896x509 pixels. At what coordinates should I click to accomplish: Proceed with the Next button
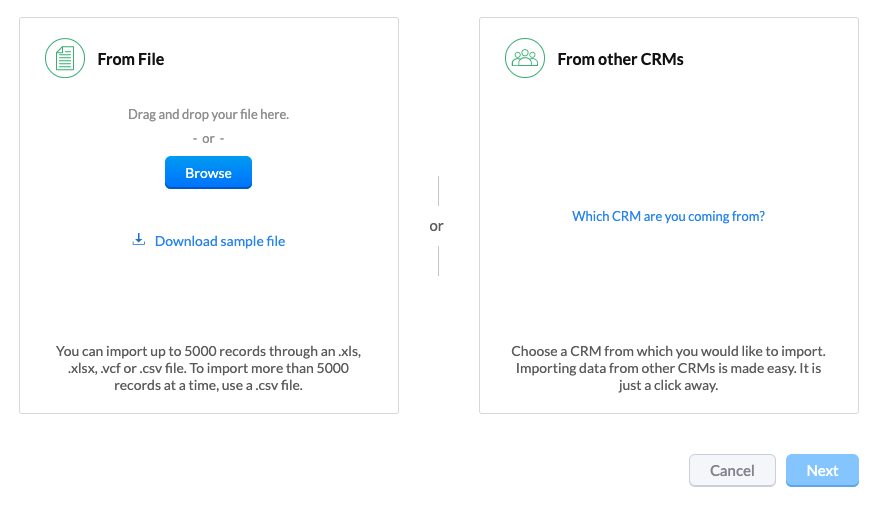pos(822,470)
